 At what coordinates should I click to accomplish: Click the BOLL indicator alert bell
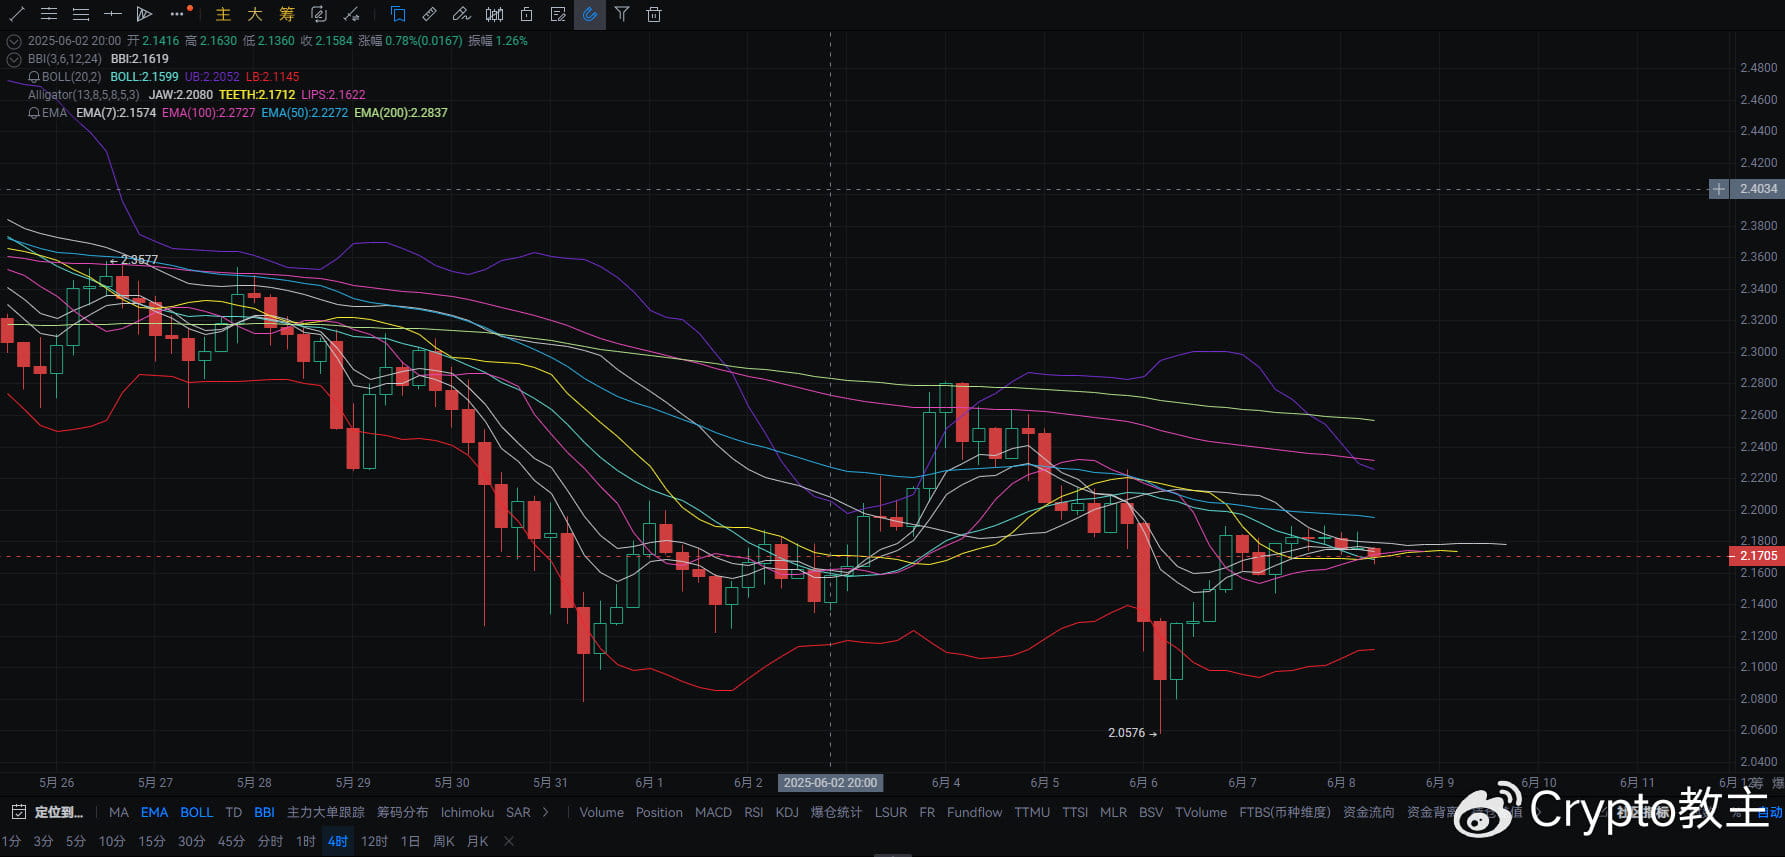(x=34, y=77)
